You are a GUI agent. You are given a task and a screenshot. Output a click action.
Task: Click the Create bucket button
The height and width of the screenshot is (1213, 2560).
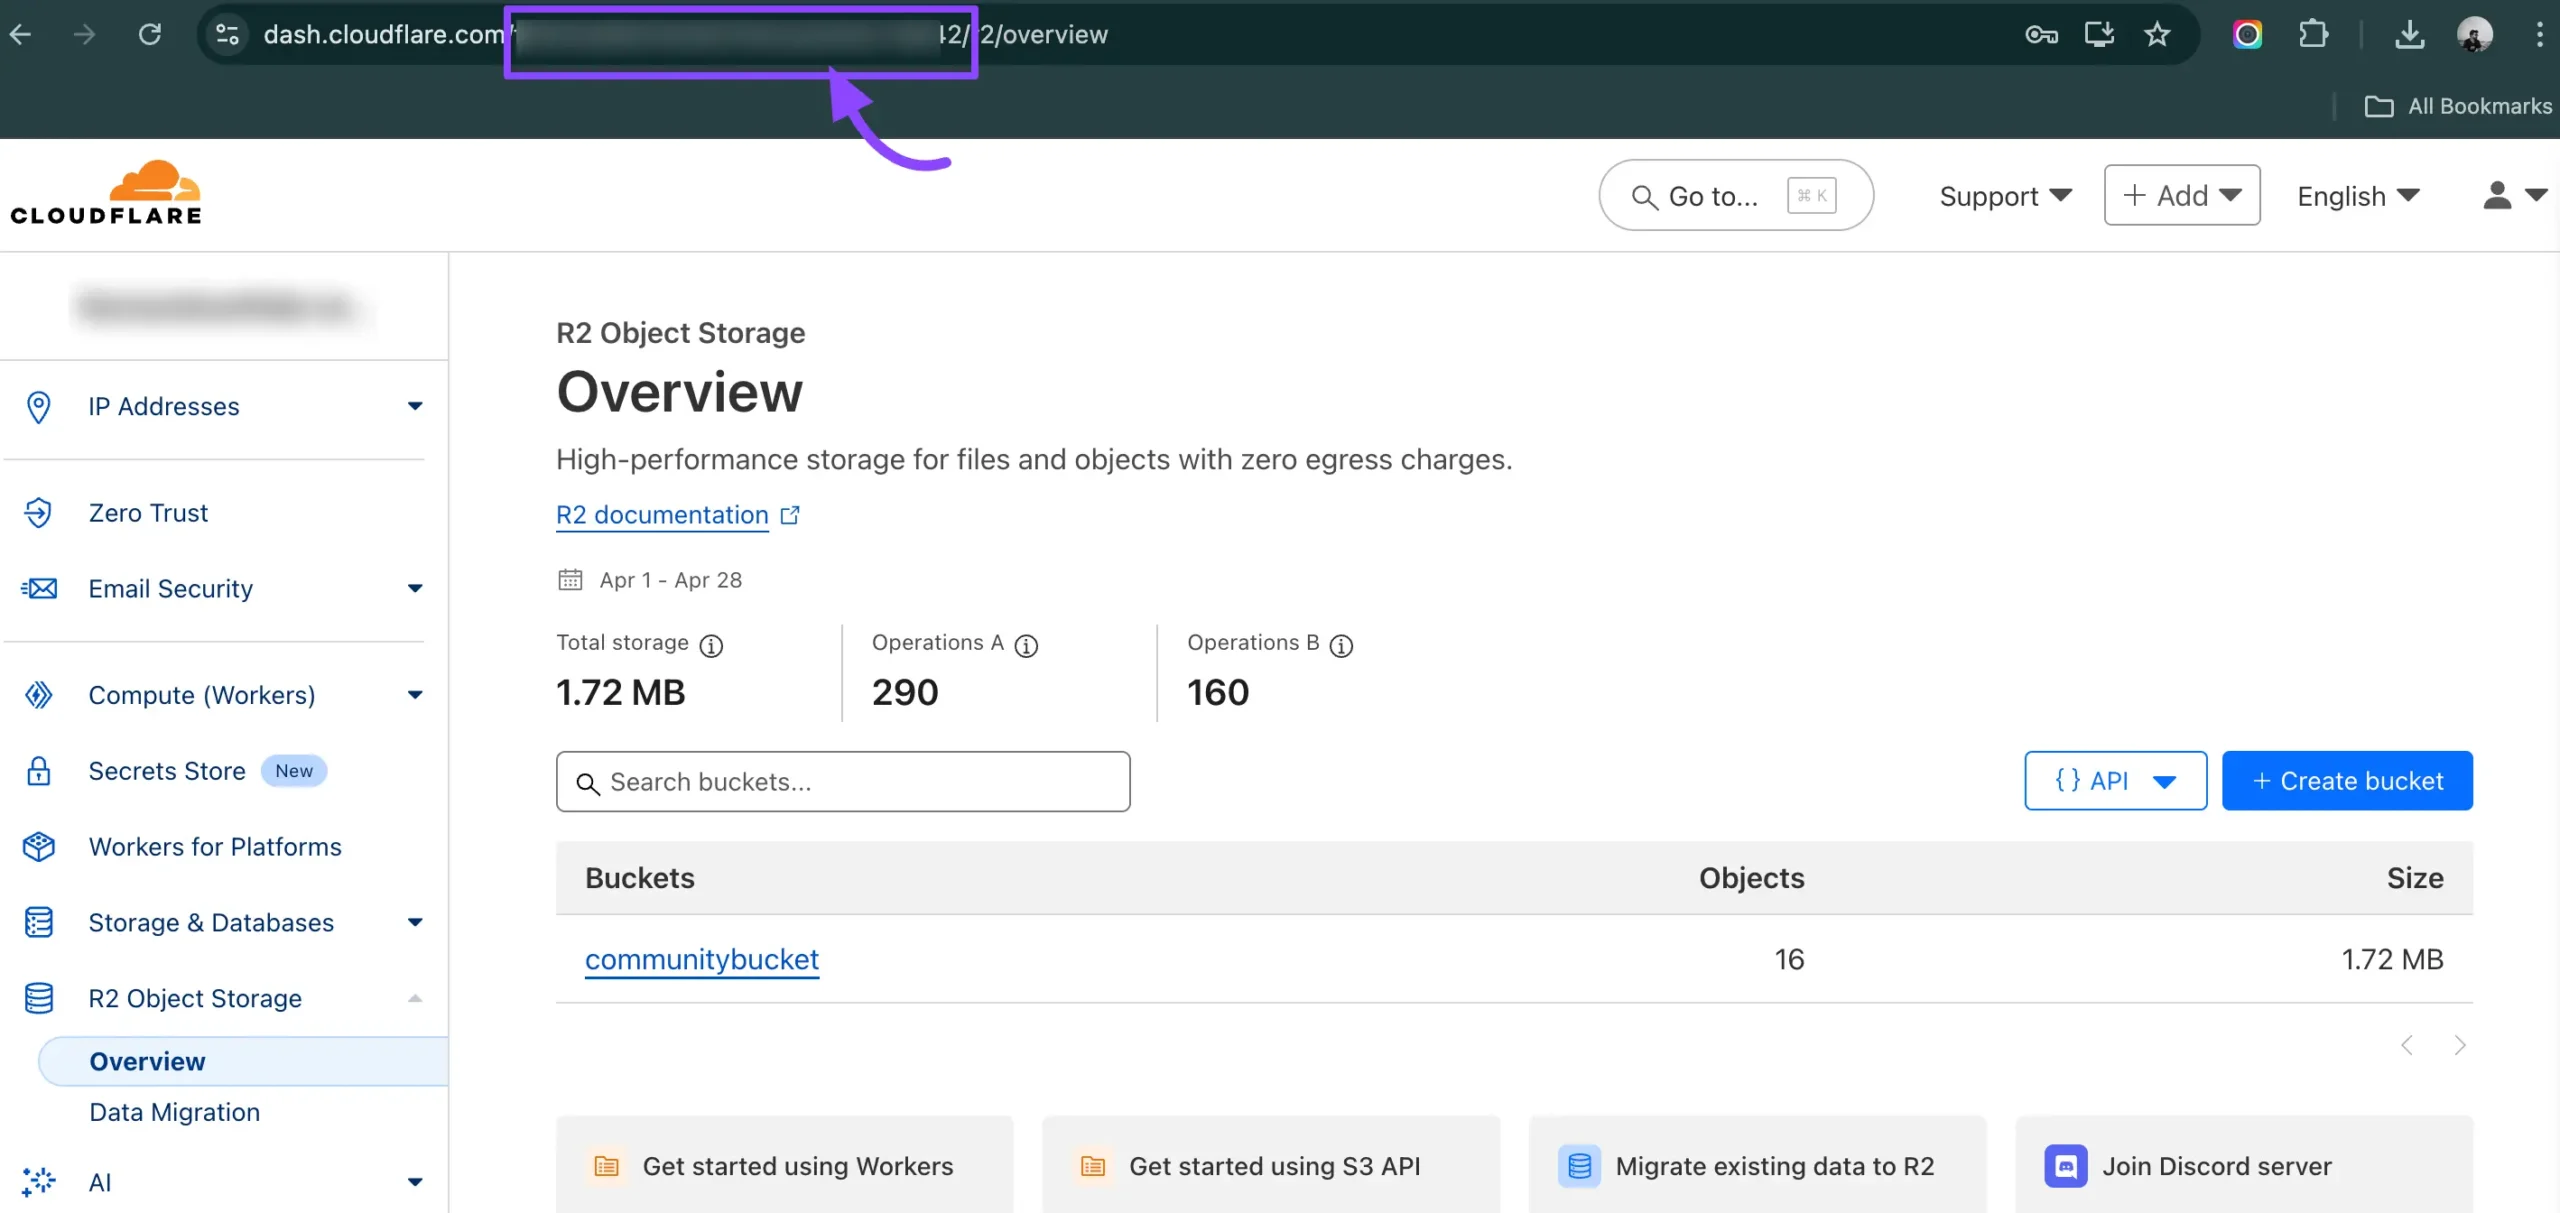tap(2347, 780)
